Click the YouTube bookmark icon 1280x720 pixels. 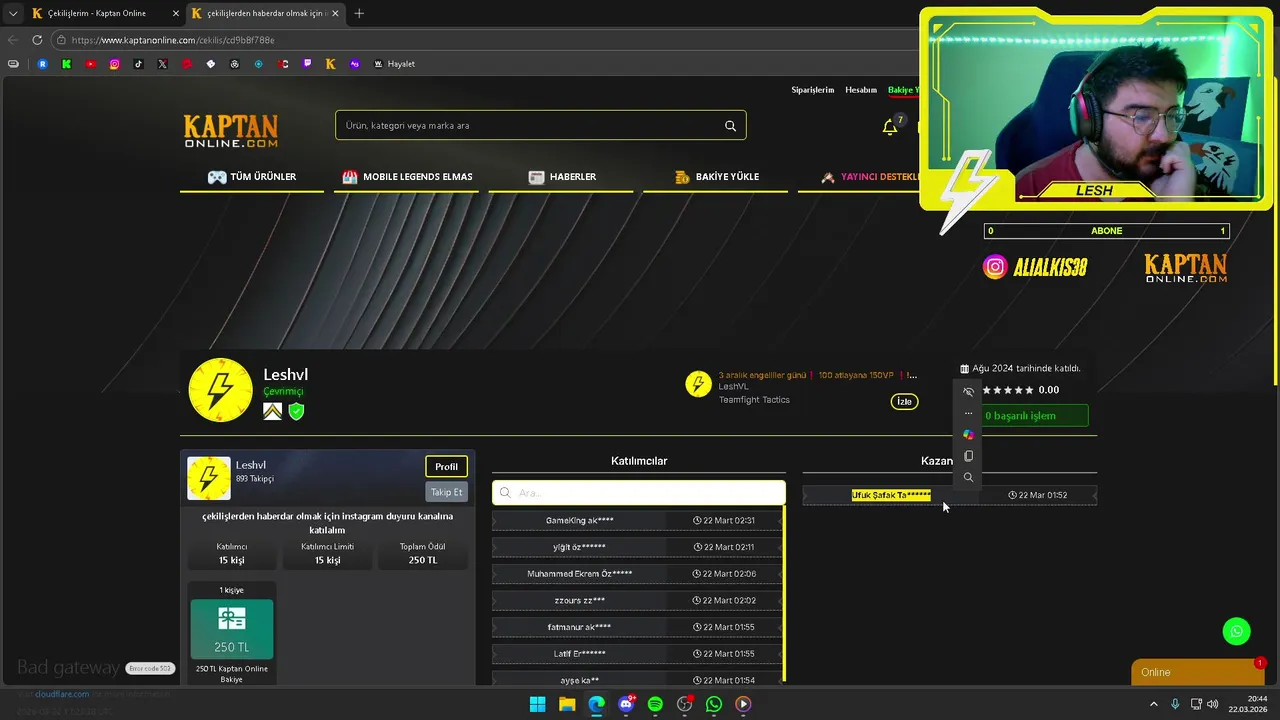pyautogui.click(x=90, y=64)
